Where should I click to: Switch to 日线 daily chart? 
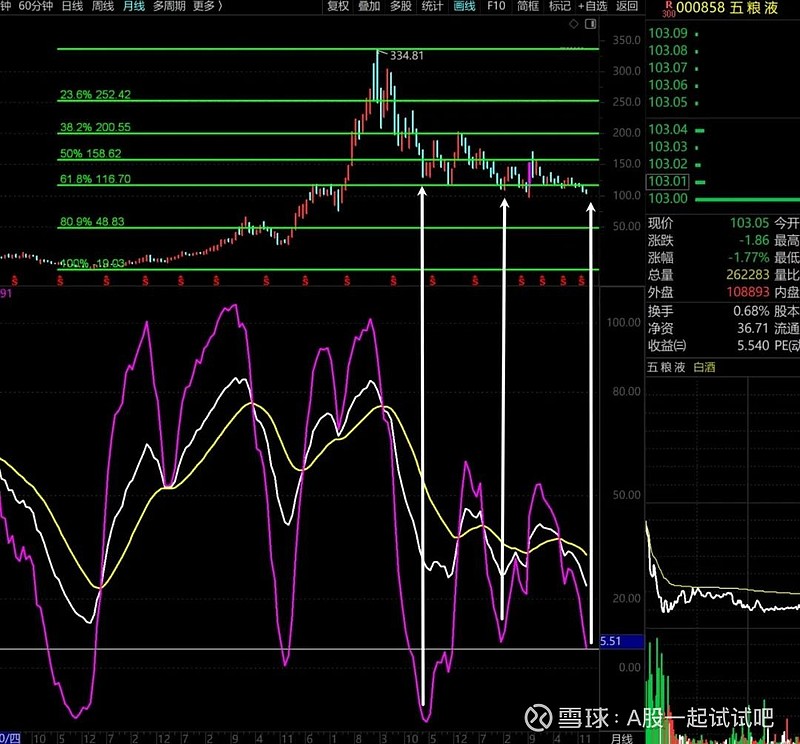coord(72,6)
